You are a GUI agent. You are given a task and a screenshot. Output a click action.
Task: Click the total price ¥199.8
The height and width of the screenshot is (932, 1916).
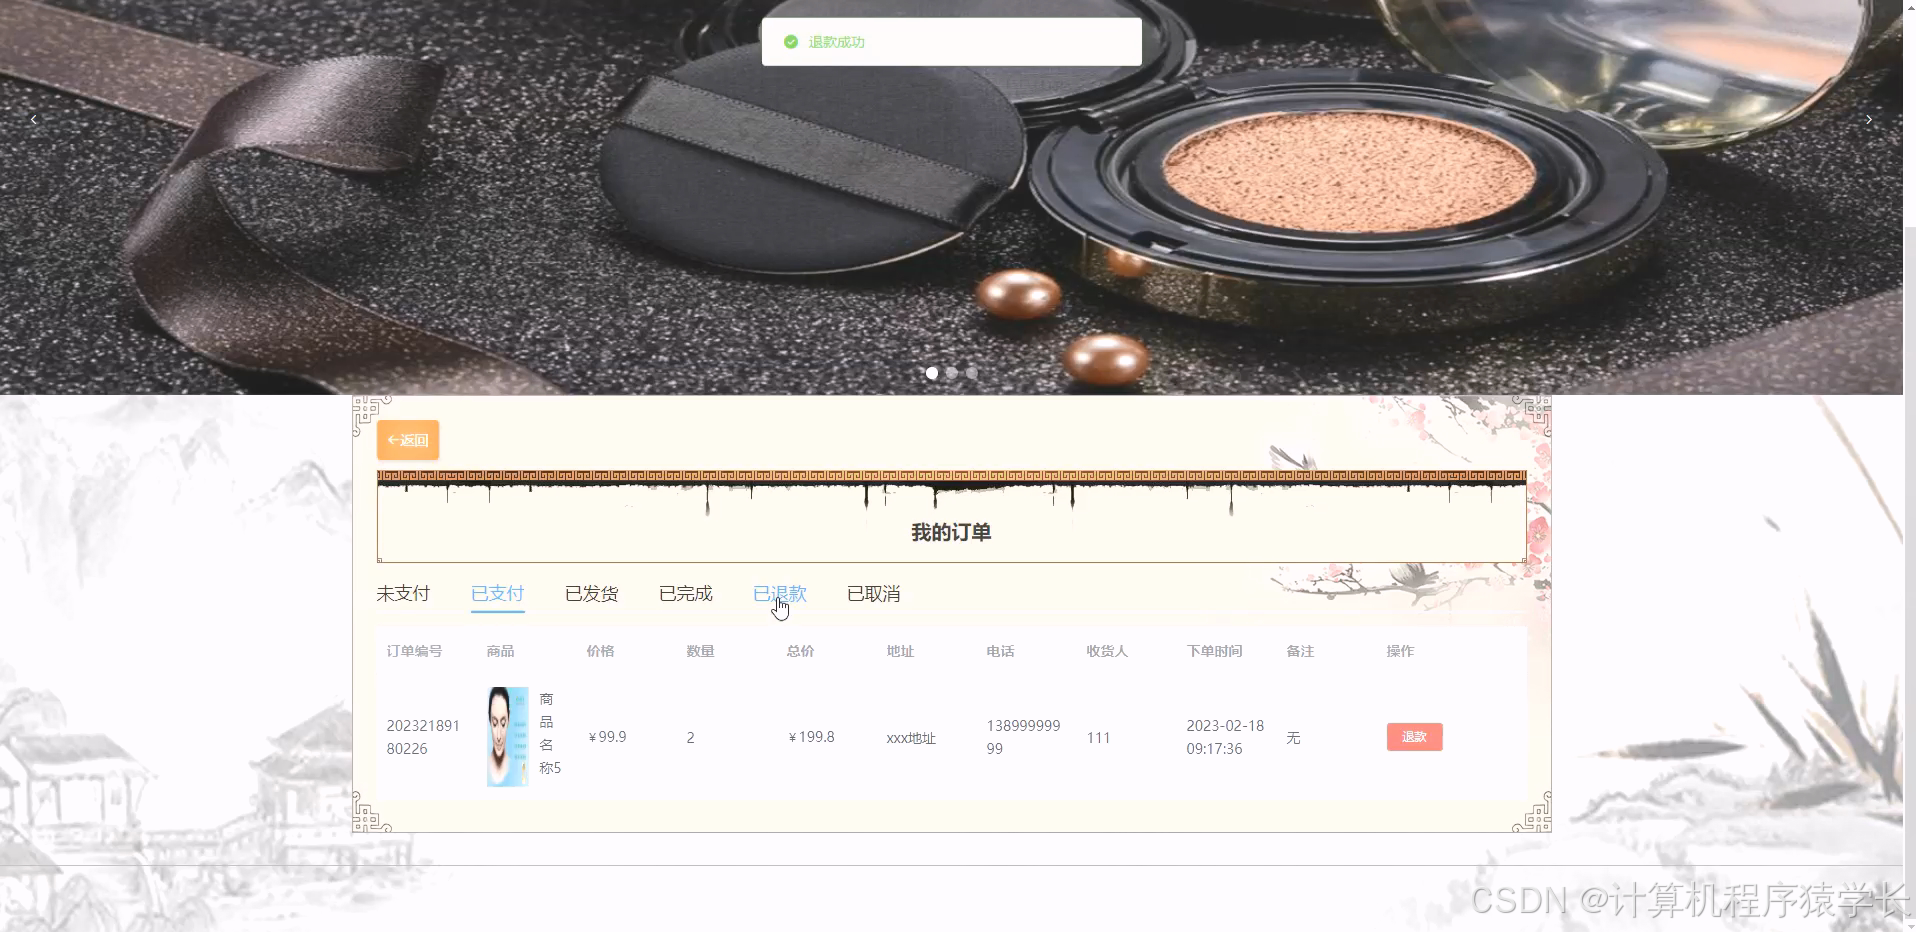click(811, 737)
